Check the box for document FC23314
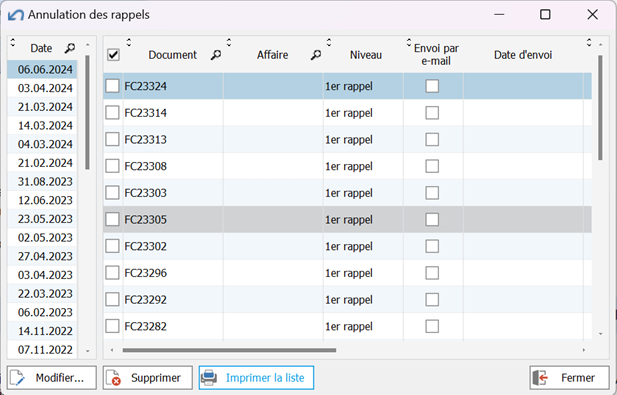 click(112, 113)
